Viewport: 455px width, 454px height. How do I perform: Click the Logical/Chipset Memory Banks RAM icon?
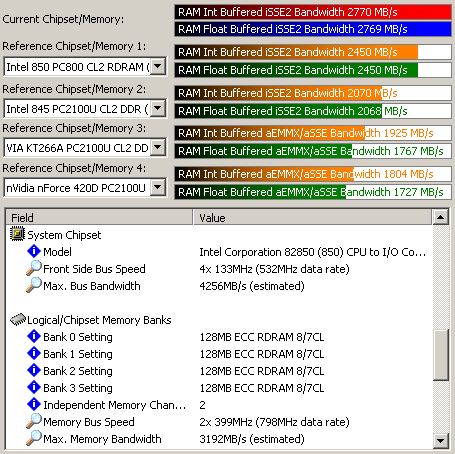click(18, 319)
